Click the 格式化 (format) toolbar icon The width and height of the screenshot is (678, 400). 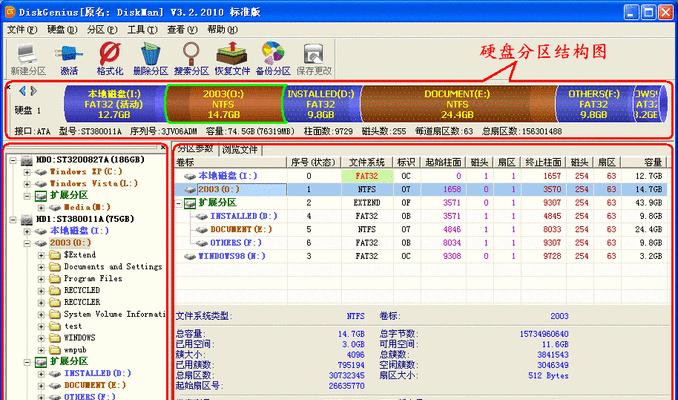click(x=110, y=59)
